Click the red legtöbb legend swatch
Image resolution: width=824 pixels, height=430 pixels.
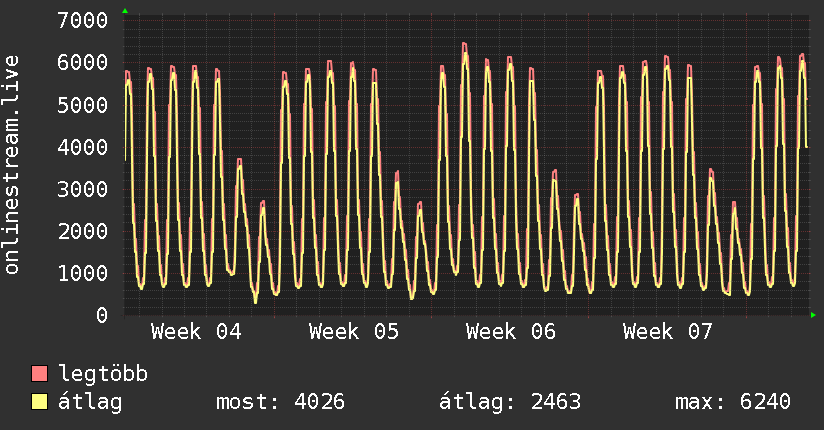[40, 375]
